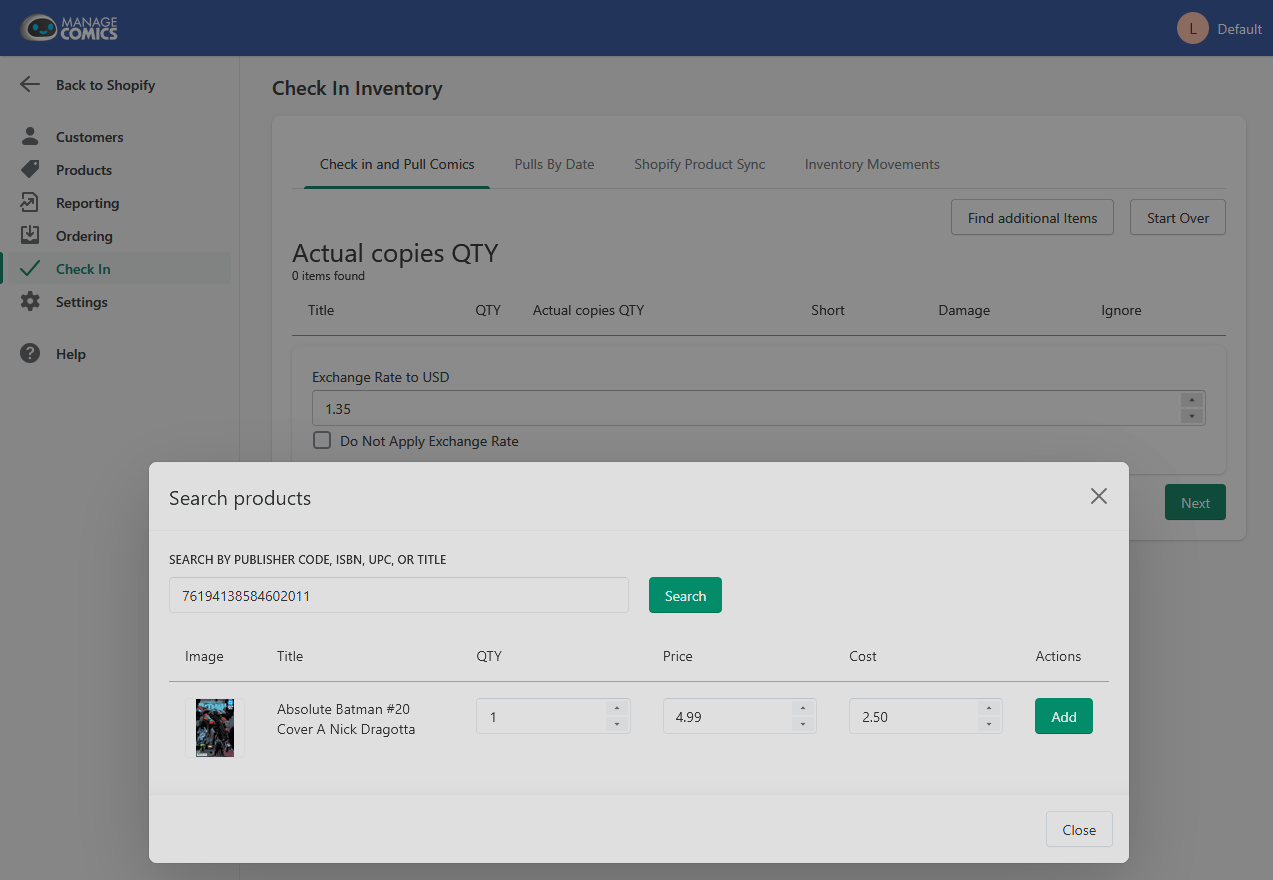Click the Reporting chart icon
Screen dimensions: 1273x880
[30, 203]
